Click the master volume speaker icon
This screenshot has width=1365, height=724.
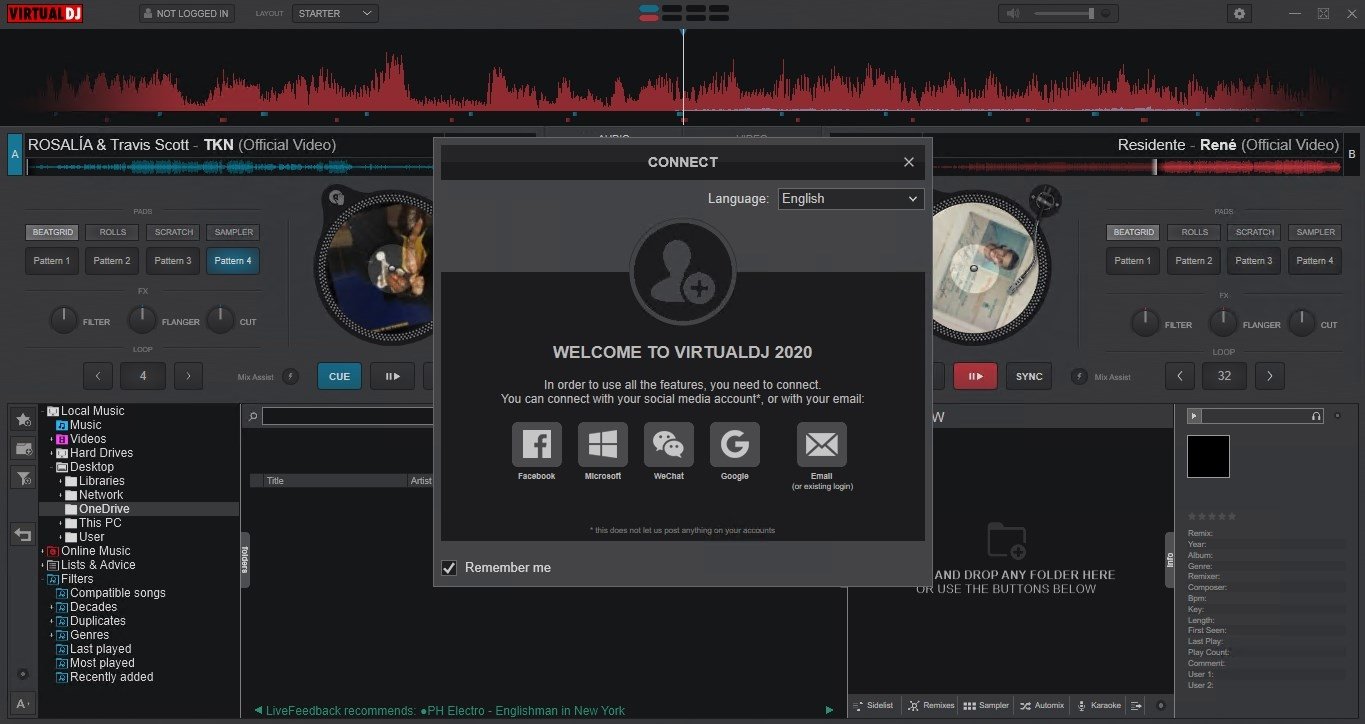pyautogui.click(x=1013, y=14)
